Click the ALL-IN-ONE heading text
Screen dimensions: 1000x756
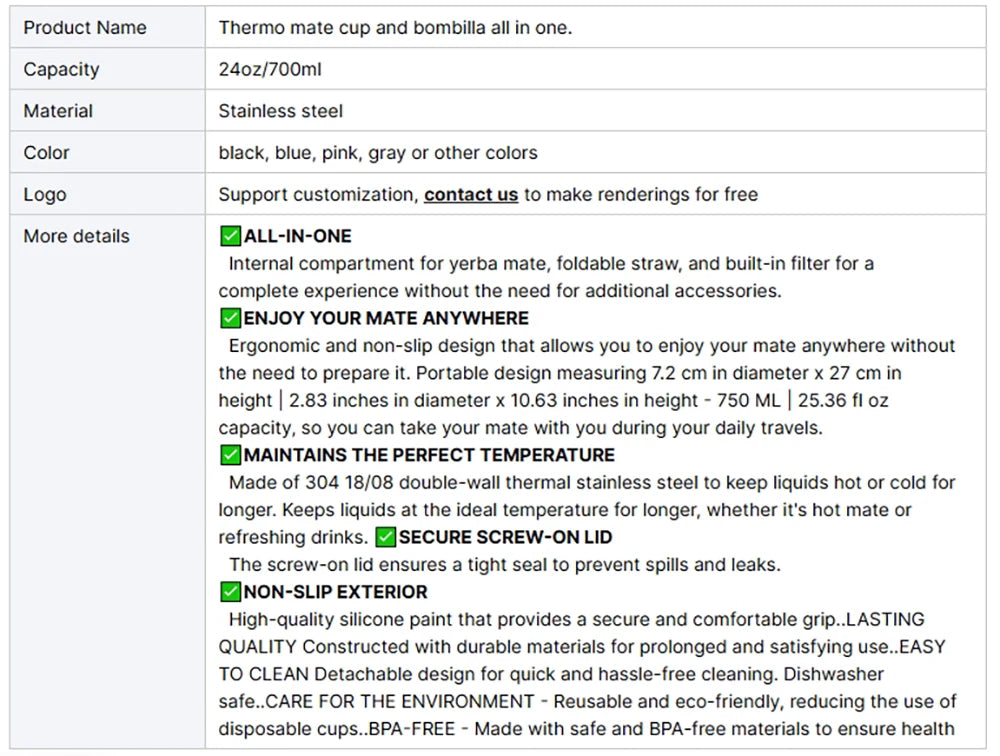(297, 236)
